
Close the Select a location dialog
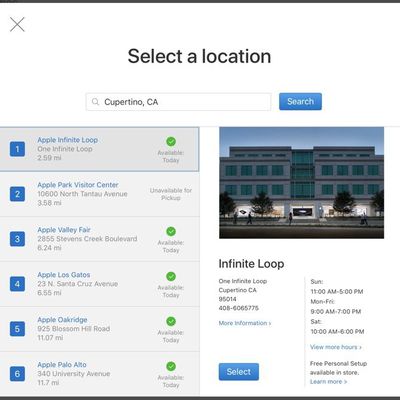(17, 24)
